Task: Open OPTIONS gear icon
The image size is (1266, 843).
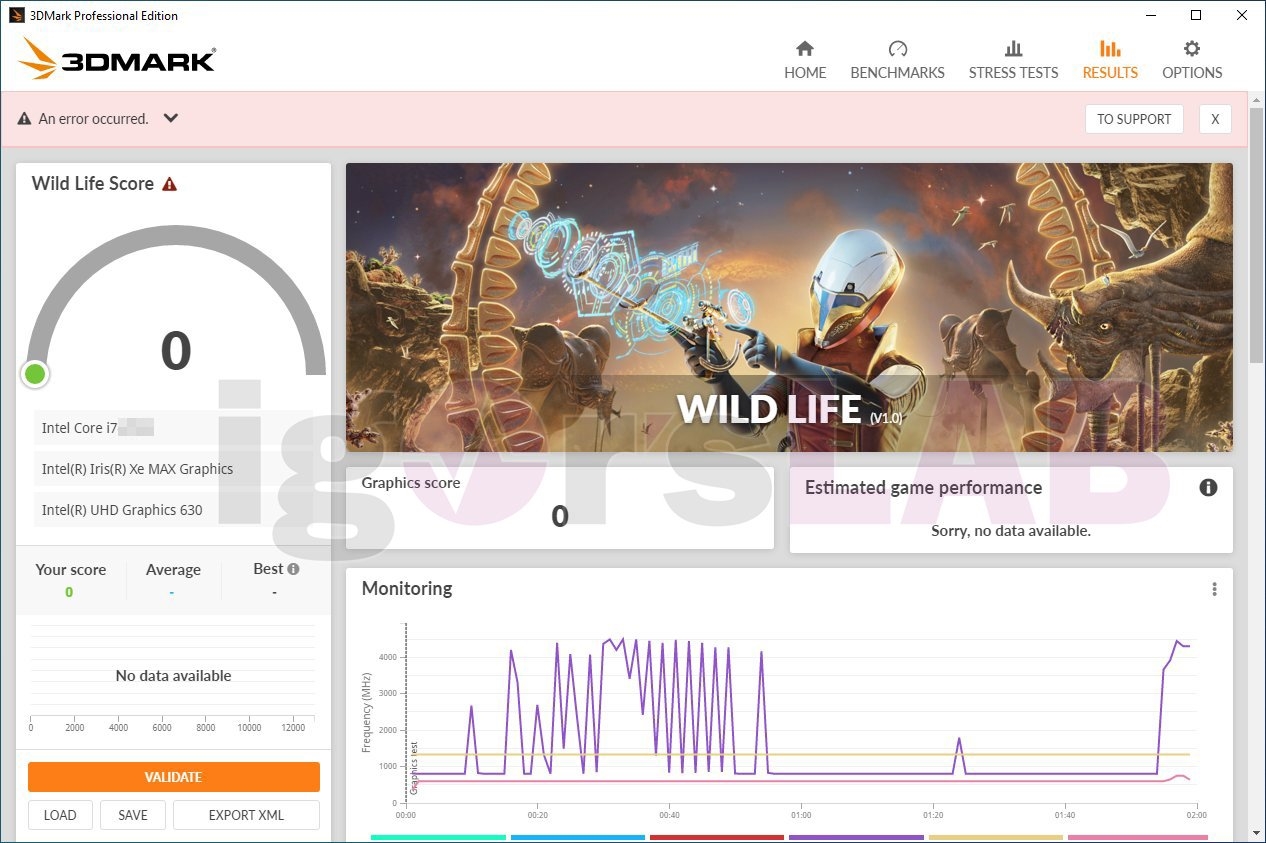Action: point(1192,49)
